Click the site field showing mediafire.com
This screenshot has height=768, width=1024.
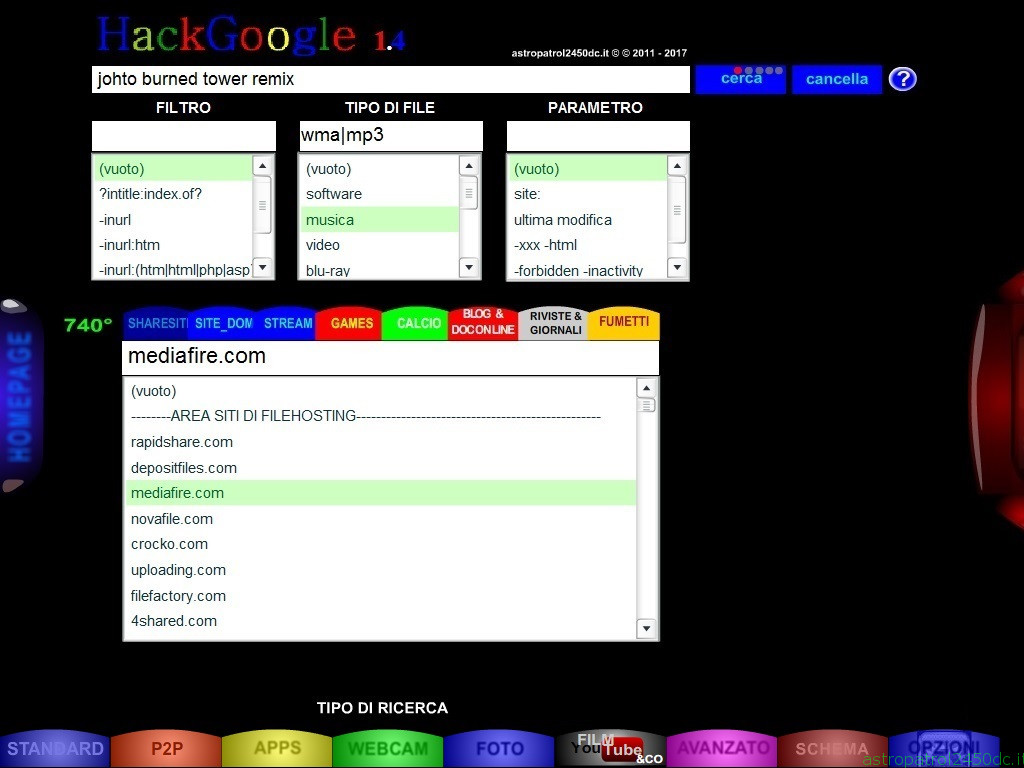pyautogui.click(x=391, y=357)
